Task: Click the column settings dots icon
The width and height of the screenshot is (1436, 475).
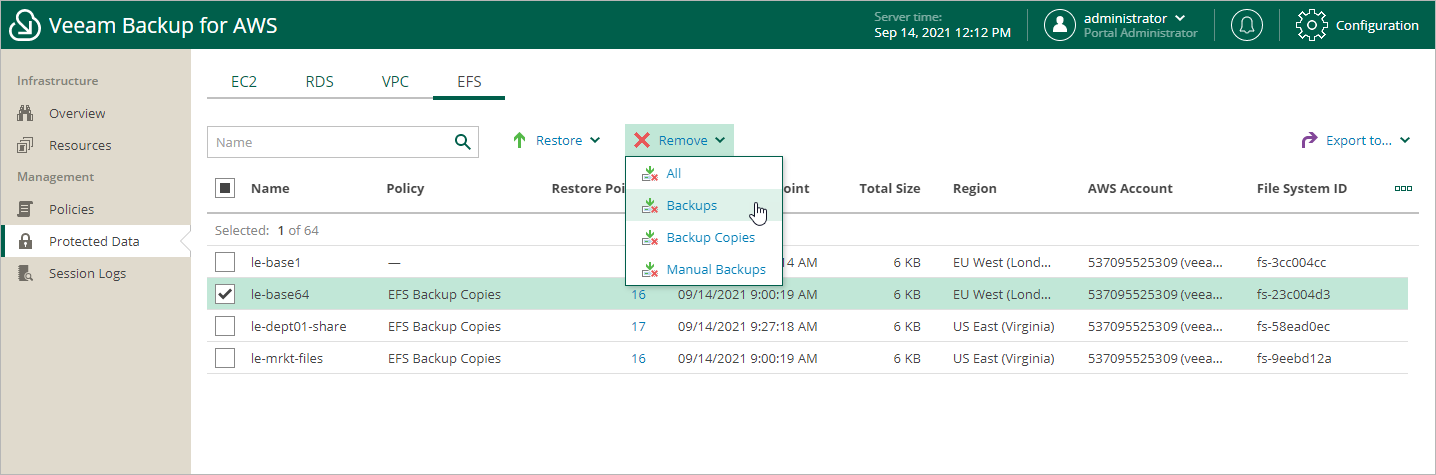Action: click(x=1403, y=188)
